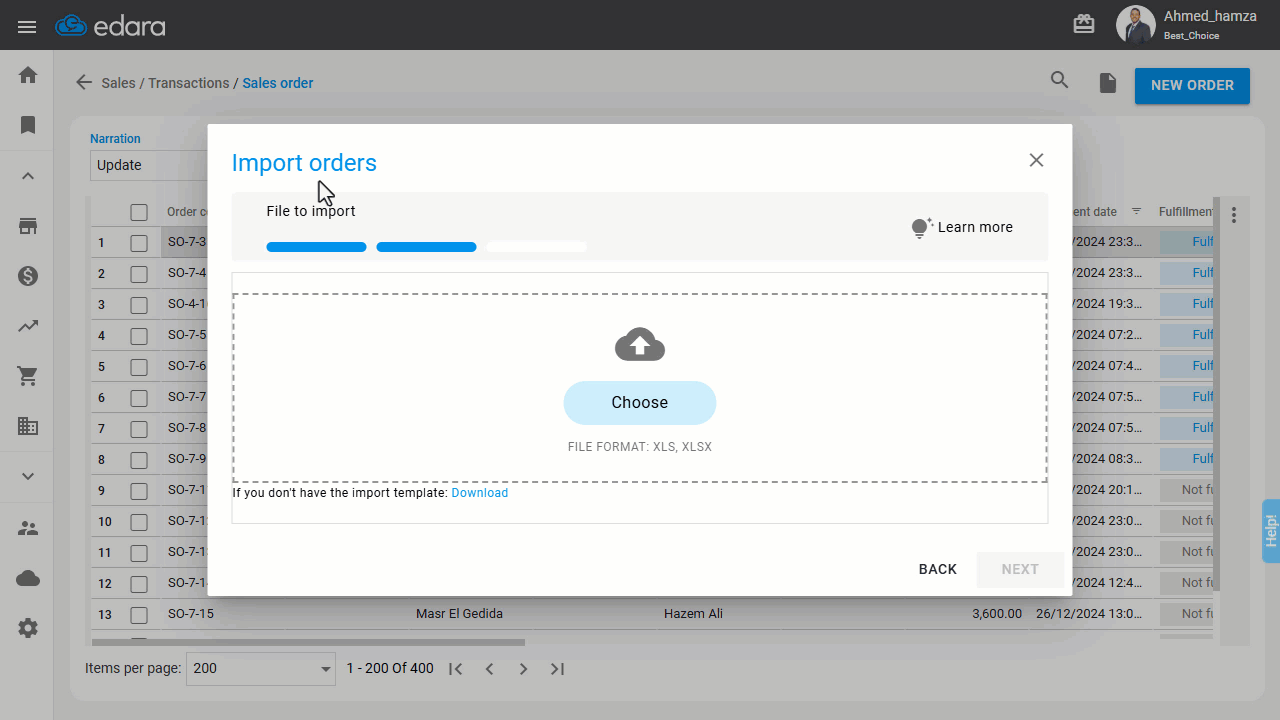Check the checkbox for row 5
This screenshot has height=720, width=1280.
pyautogui.click(x=139, y=367)
